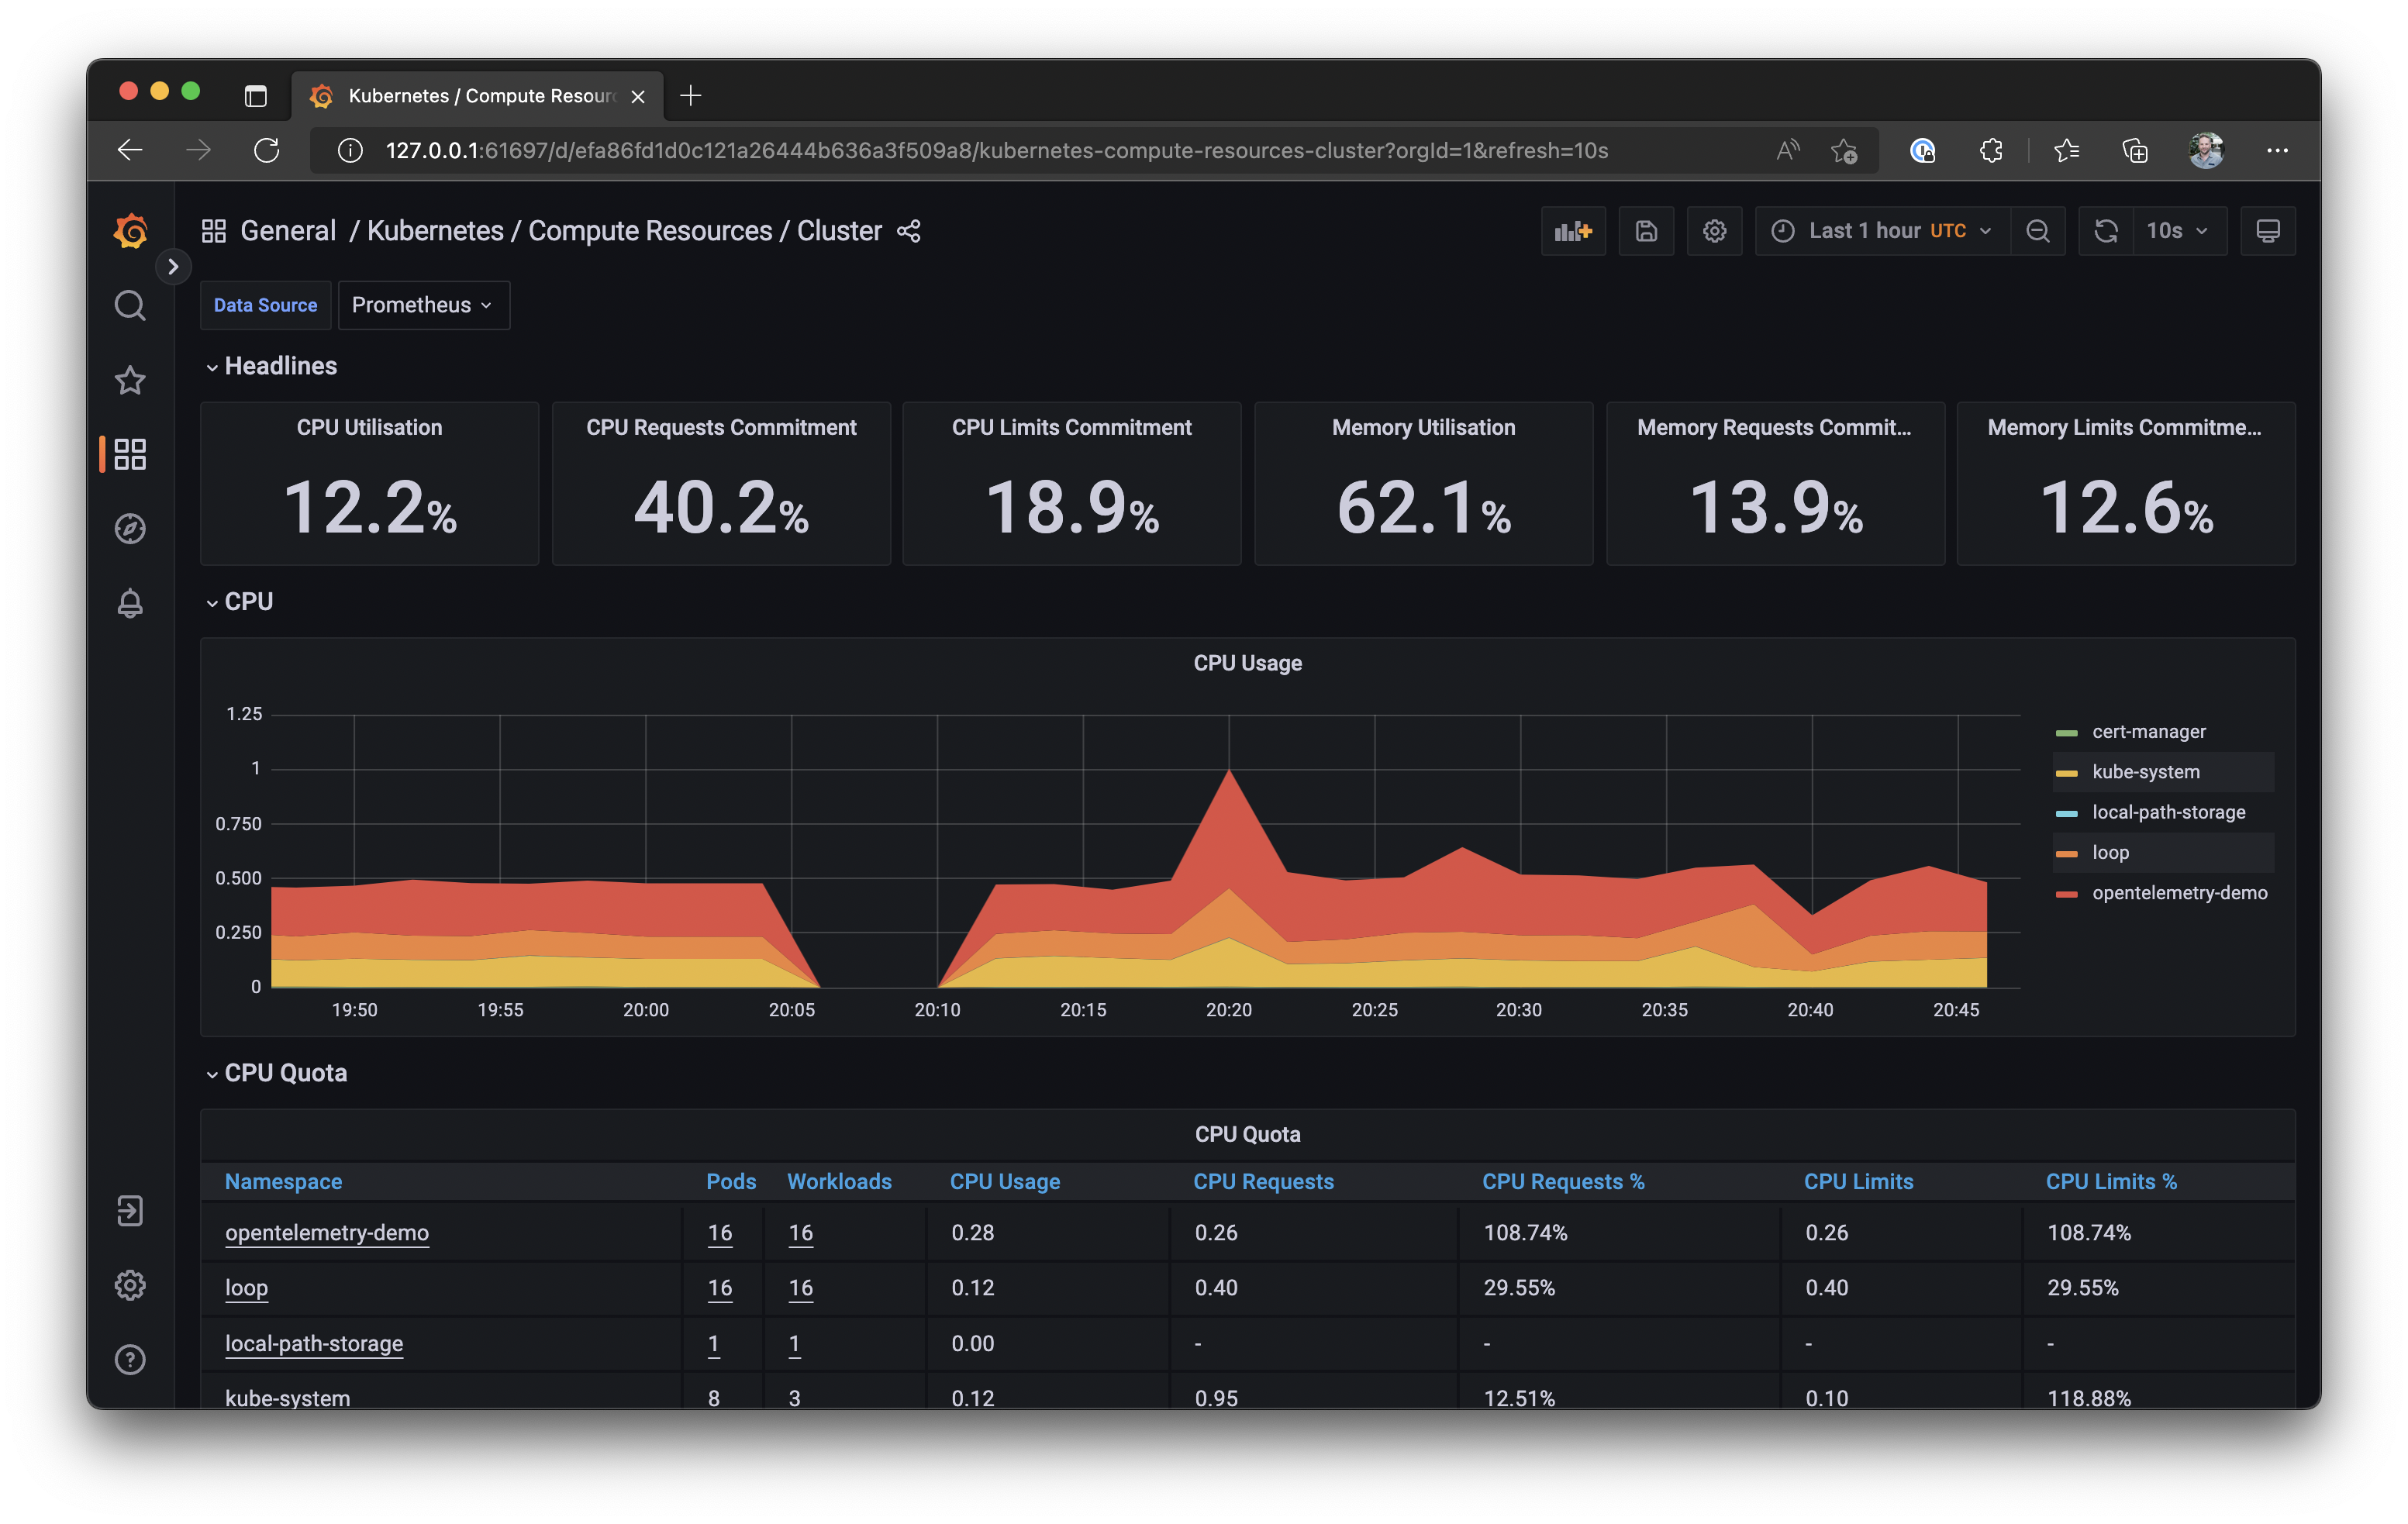This screenshot has width=2408, height=1524.
Task: Open the Prometheus data source dropdown
Action: click(423, 305)
